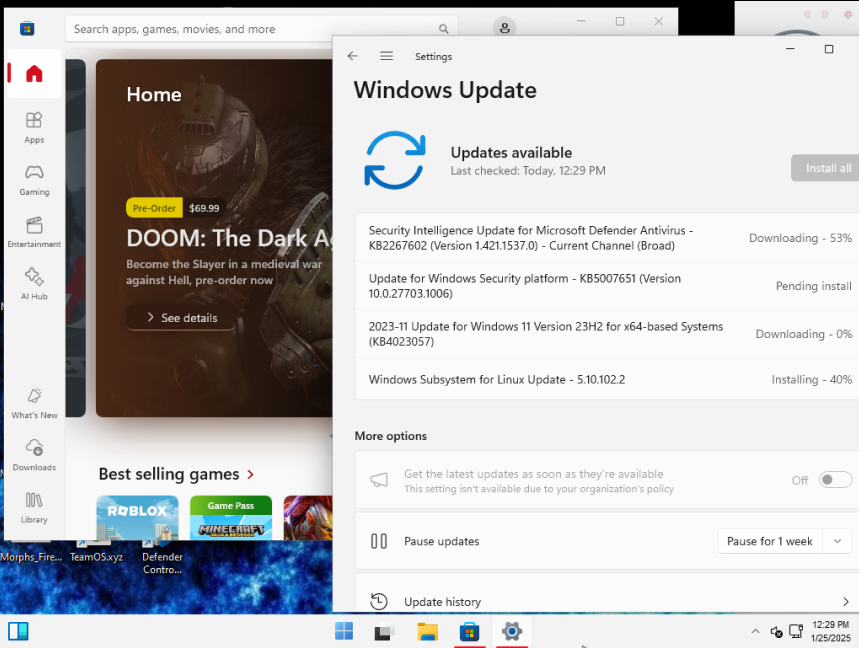This screenshot has width=859, height=648.
Task: Expand Best selling games list arrow
Action: pos(250,474)
